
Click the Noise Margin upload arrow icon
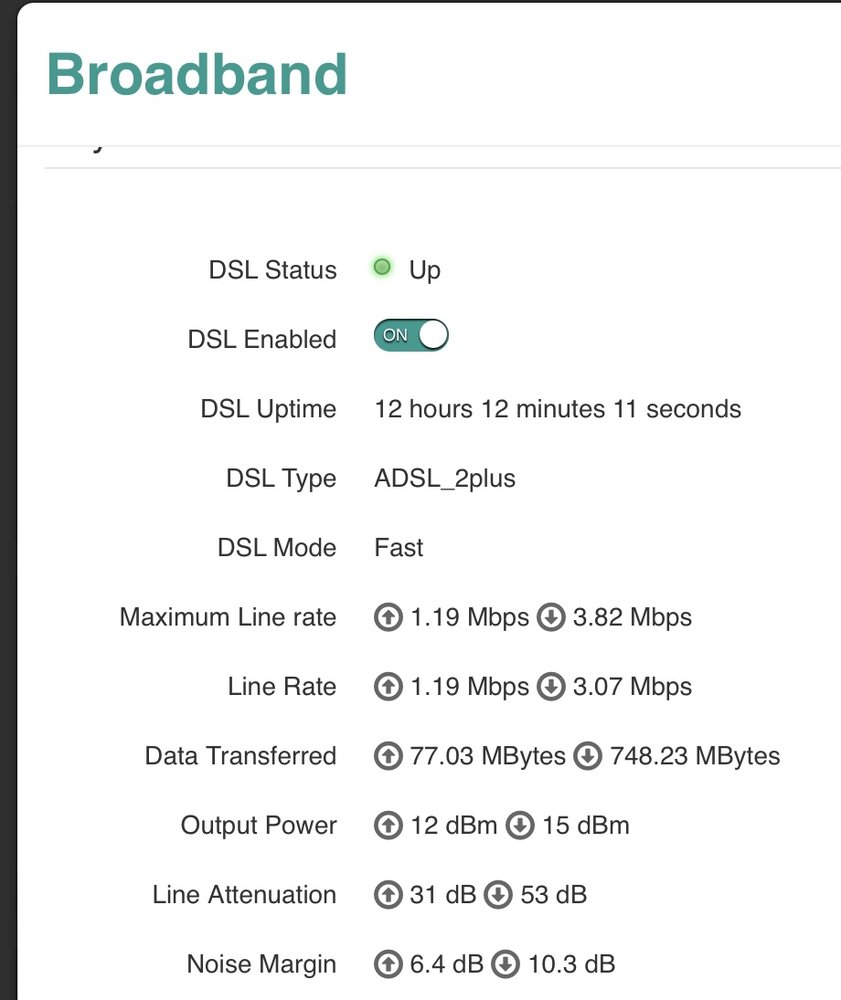pyautogui.click(x=387, y=965)
